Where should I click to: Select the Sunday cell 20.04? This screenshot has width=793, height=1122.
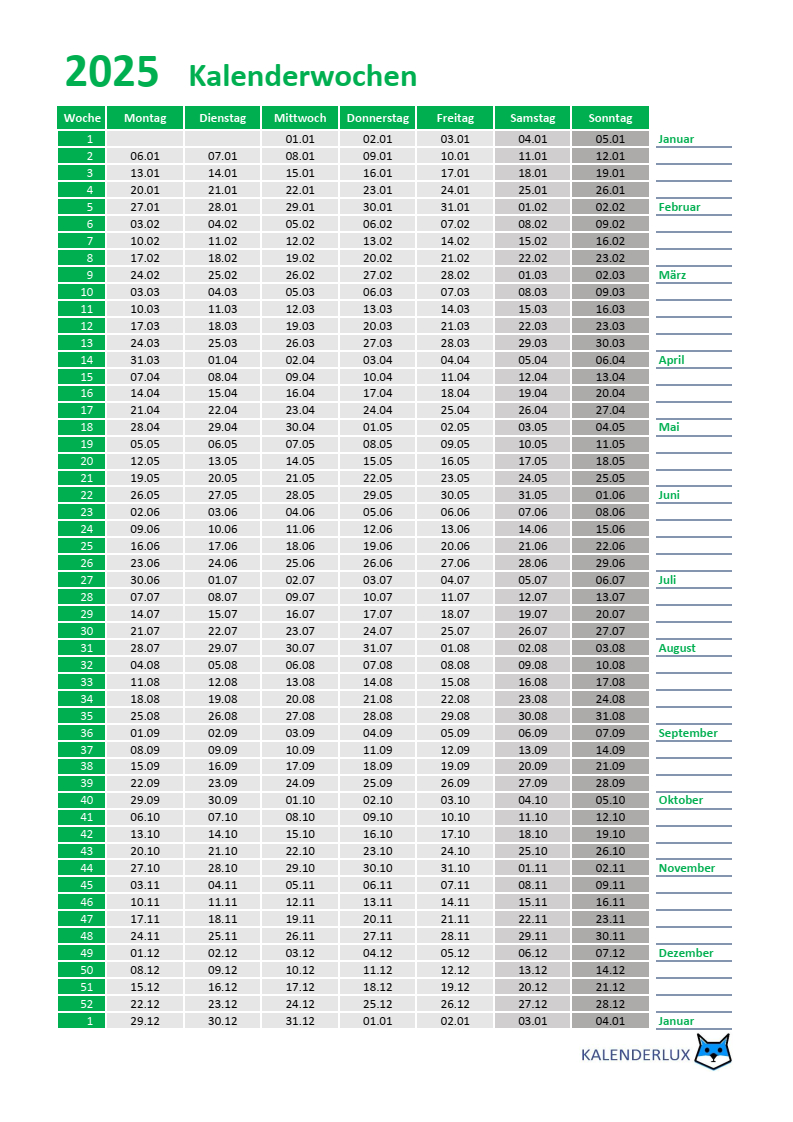(x=610, y=393)
